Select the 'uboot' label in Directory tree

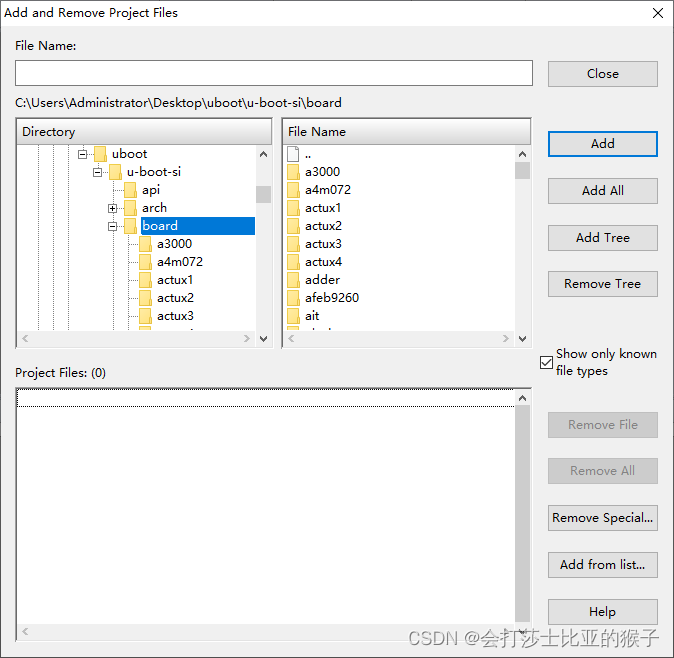point(129,154)
